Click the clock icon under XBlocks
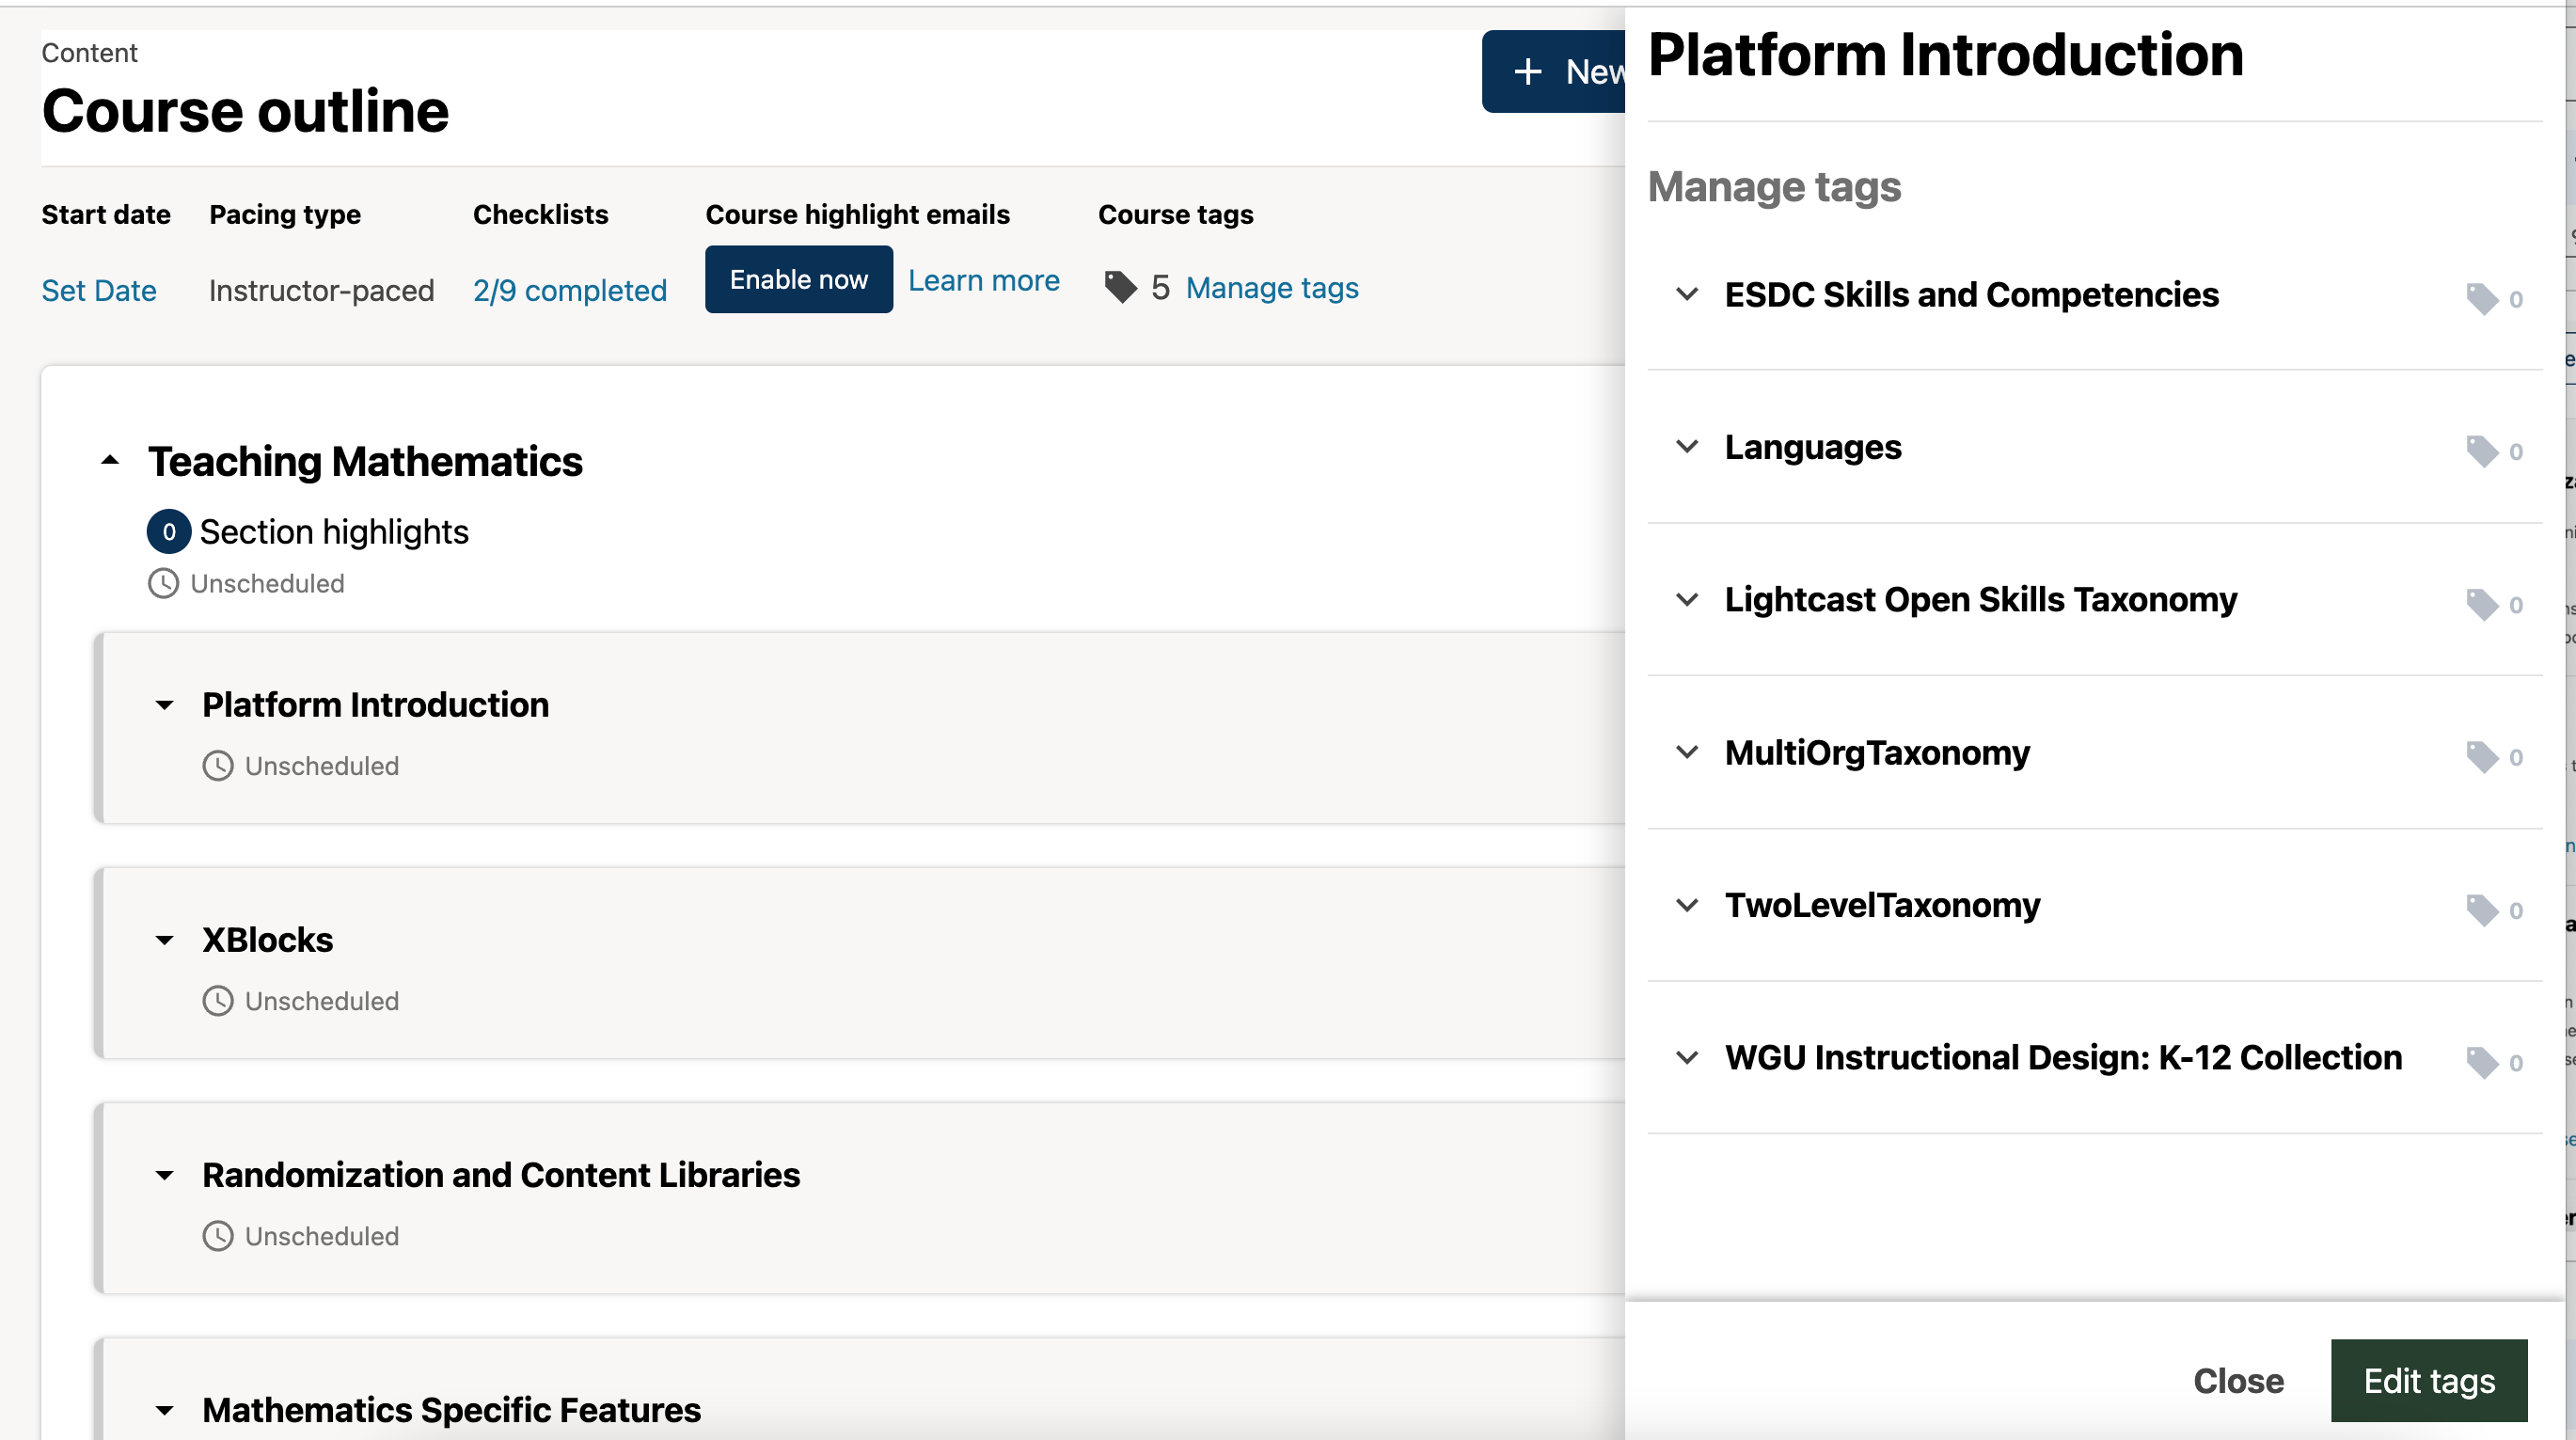Viewport: 2576px width, 1440px height. (217, 1001)
